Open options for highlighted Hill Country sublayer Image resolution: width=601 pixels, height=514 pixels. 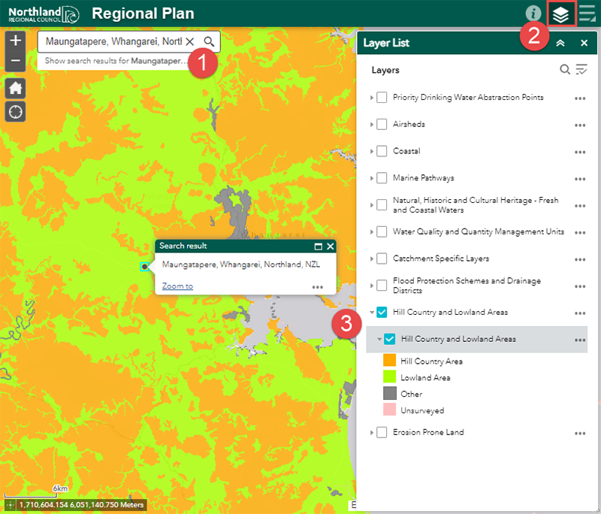pyautogui.click(x=580, y=340)
